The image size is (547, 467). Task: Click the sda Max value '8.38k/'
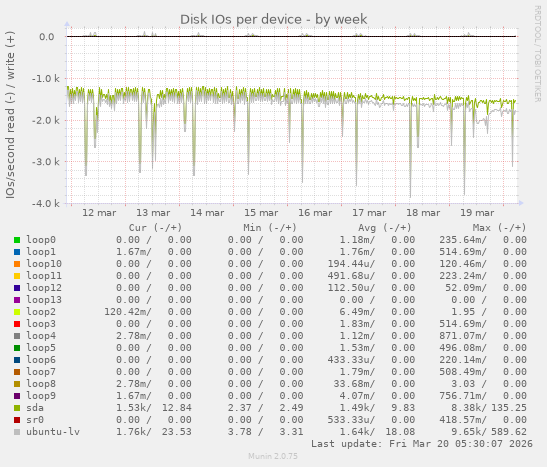(469, 407)
